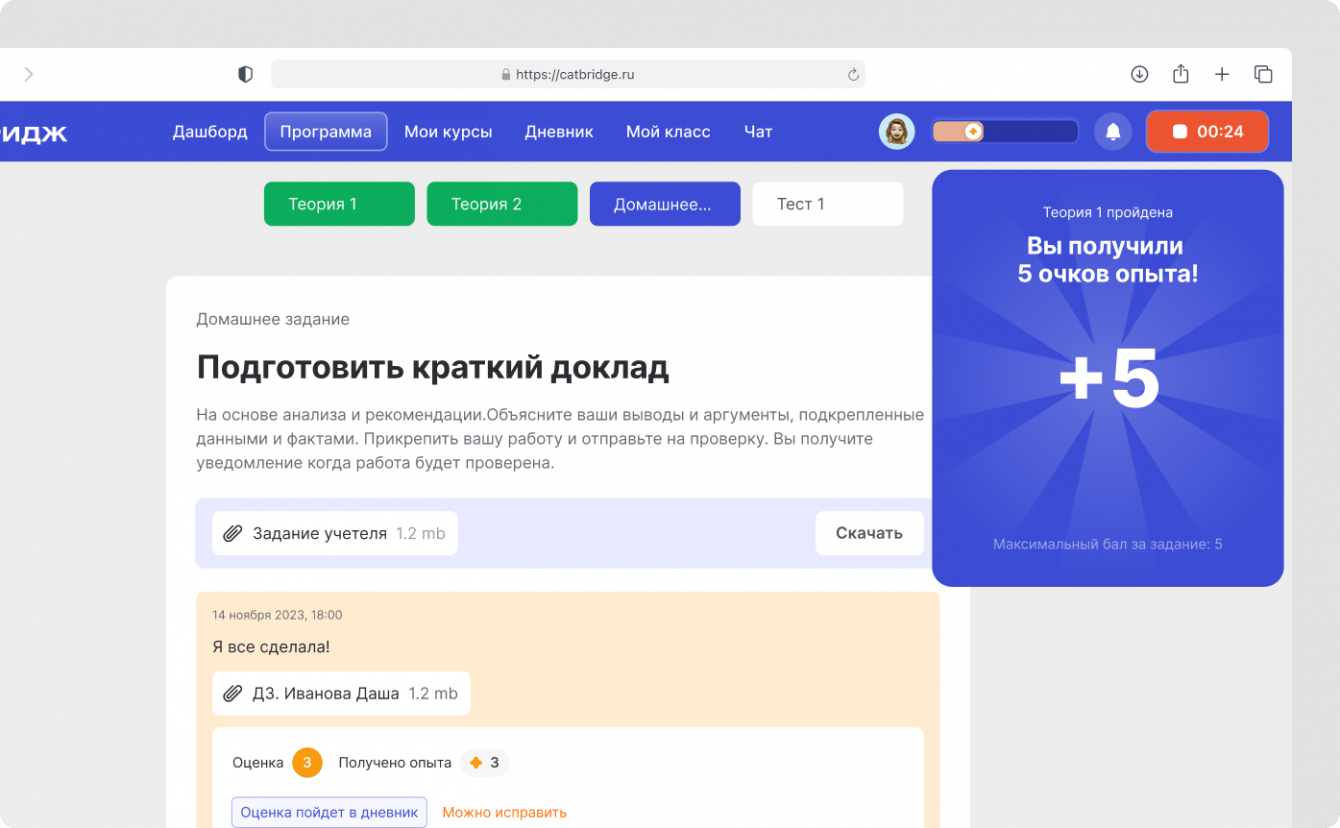This screenshot has width=1340, height=828.
Task: Click the Теория 1 пройдена label
Action: pyautogui.click(x=1108, y=212)
